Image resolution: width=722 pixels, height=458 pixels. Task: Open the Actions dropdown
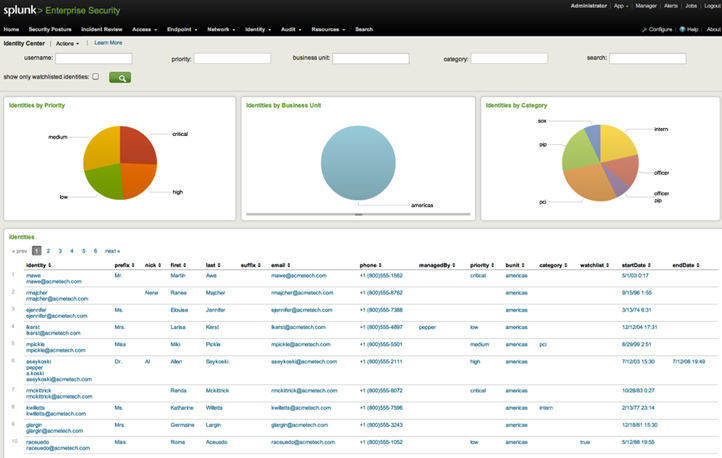coord(67,44)
